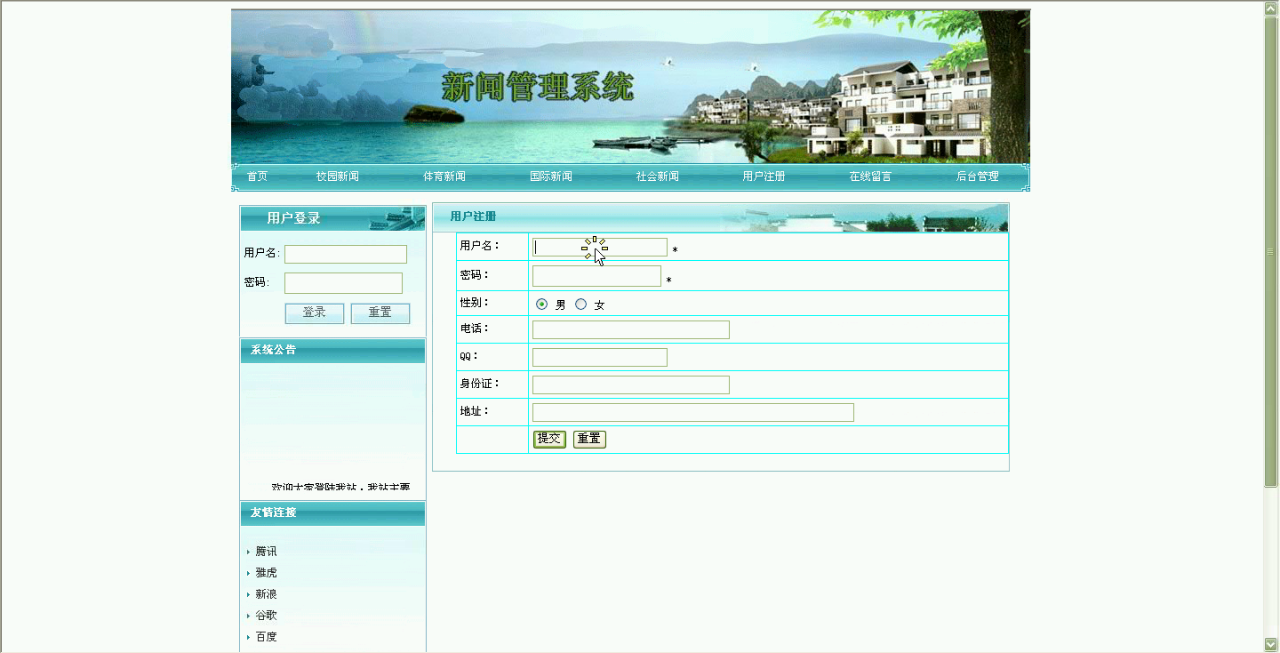1280x653 pixels.
Task: Open the 腾讯 friendly link
Action: (266, 551)
